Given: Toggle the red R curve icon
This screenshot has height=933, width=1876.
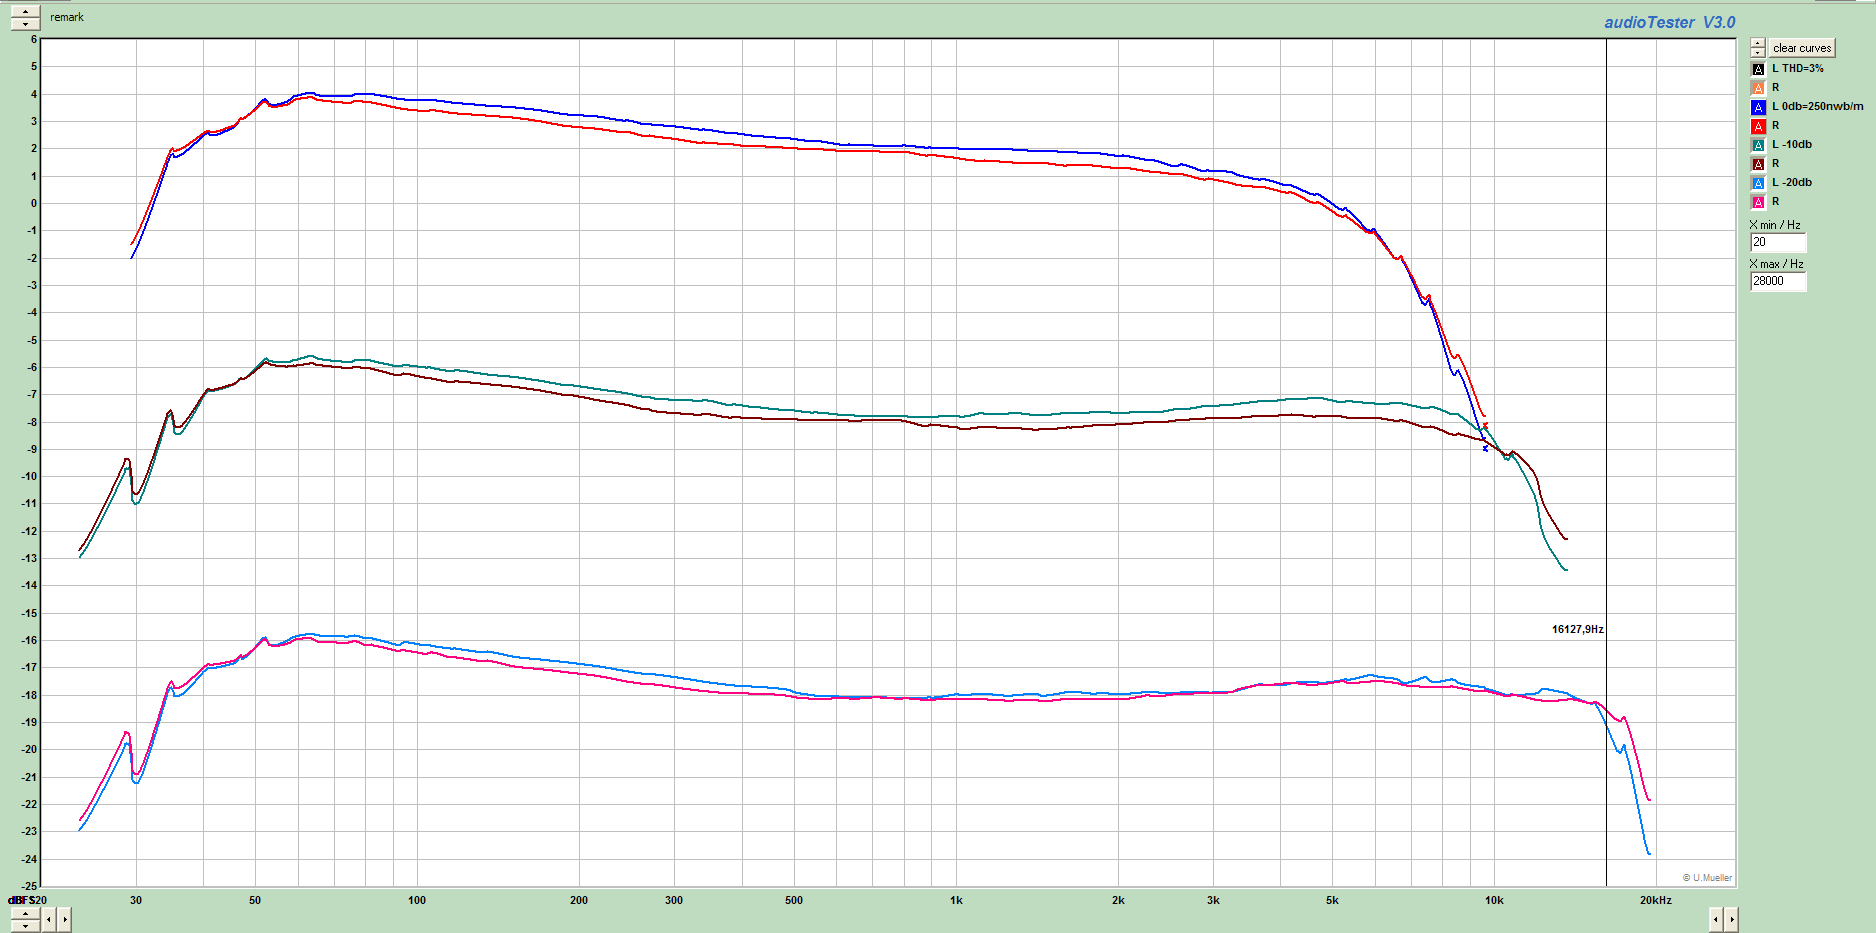Looking at the screenshot, I should (x=1758, y=126).
